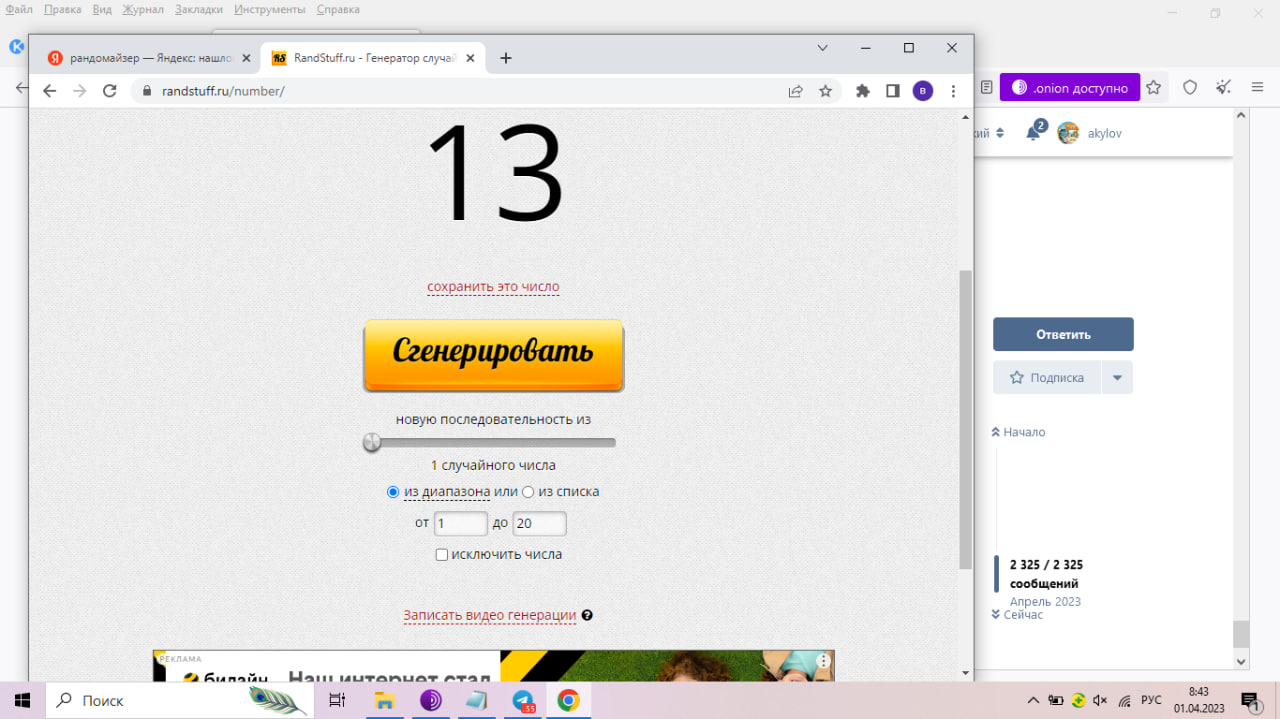Viewport: 1280px width, 719px height.
Task: Open Windows notification center
Action: coord(1250,700)
